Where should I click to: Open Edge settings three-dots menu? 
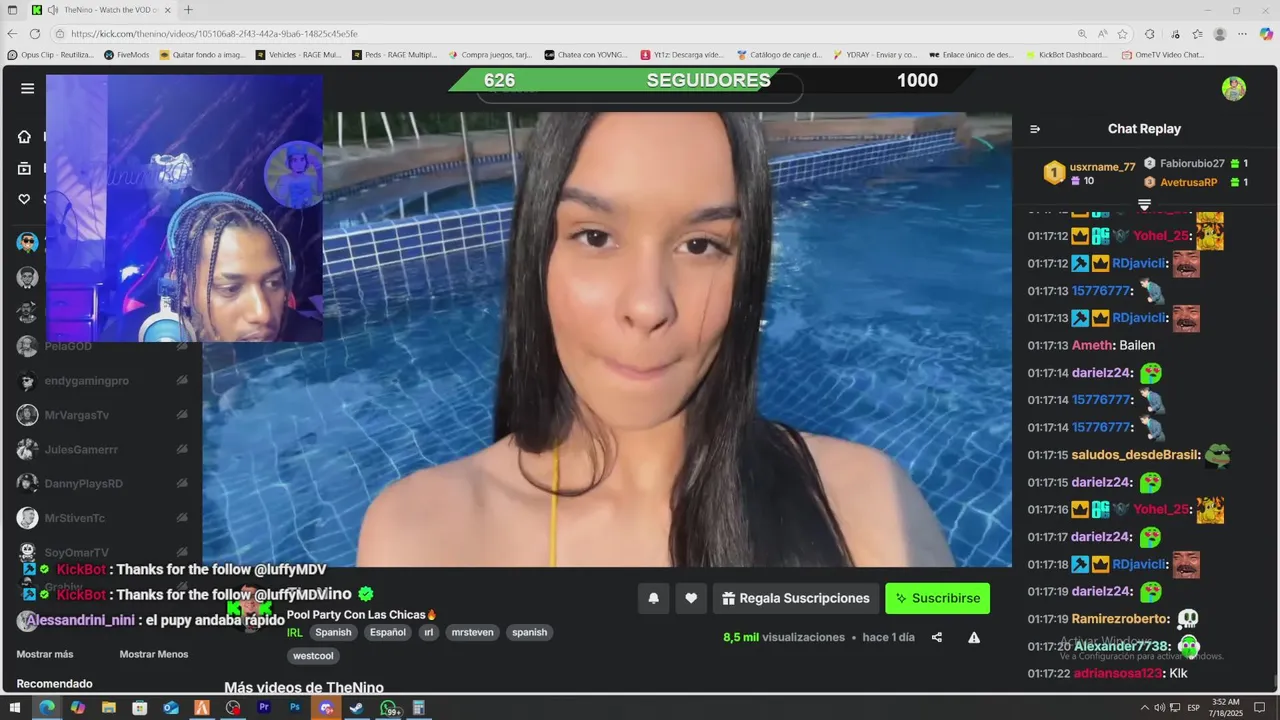coord(1243,33)
